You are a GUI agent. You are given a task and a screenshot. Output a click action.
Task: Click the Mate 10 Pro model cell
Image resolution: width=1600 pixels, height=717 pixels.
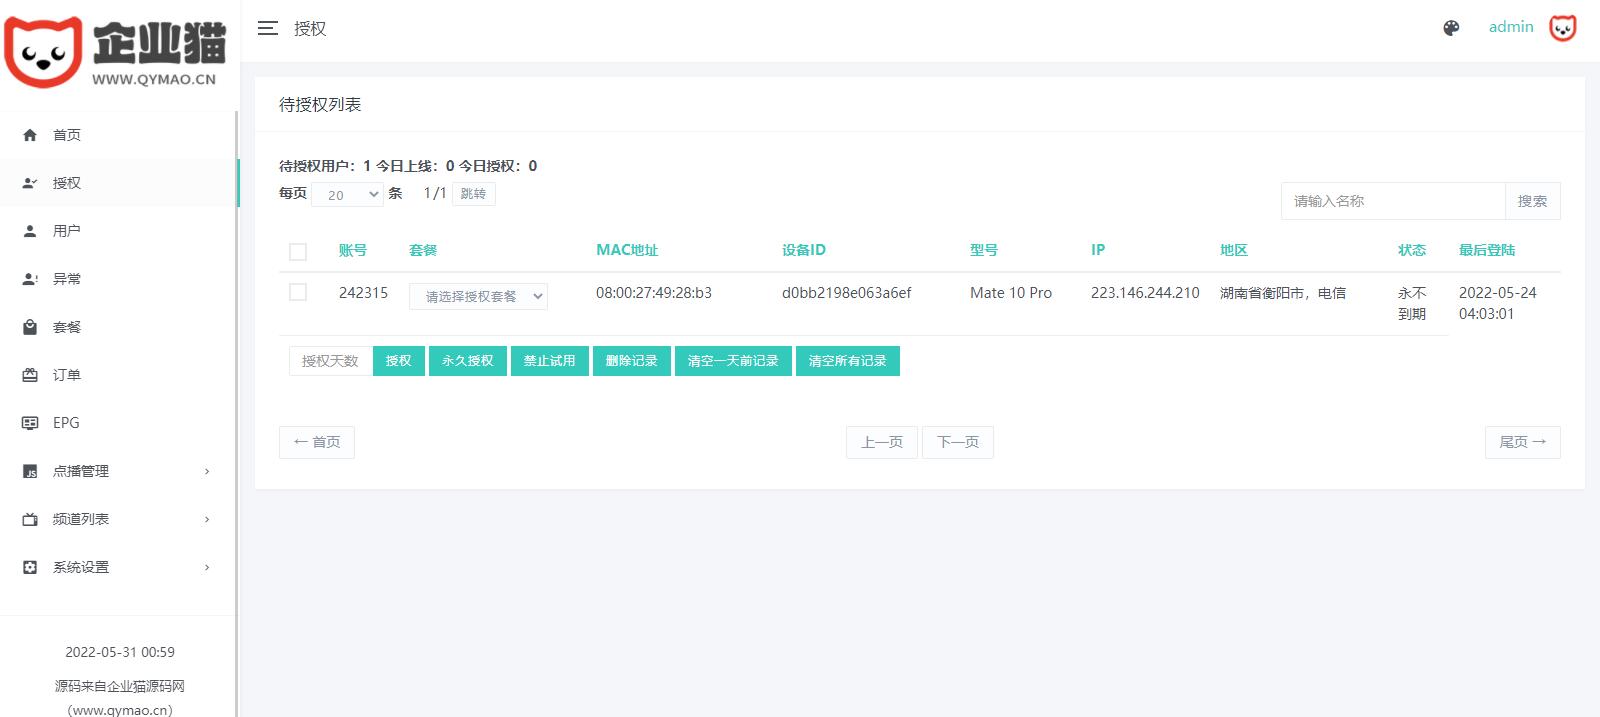coord(1011,293)
